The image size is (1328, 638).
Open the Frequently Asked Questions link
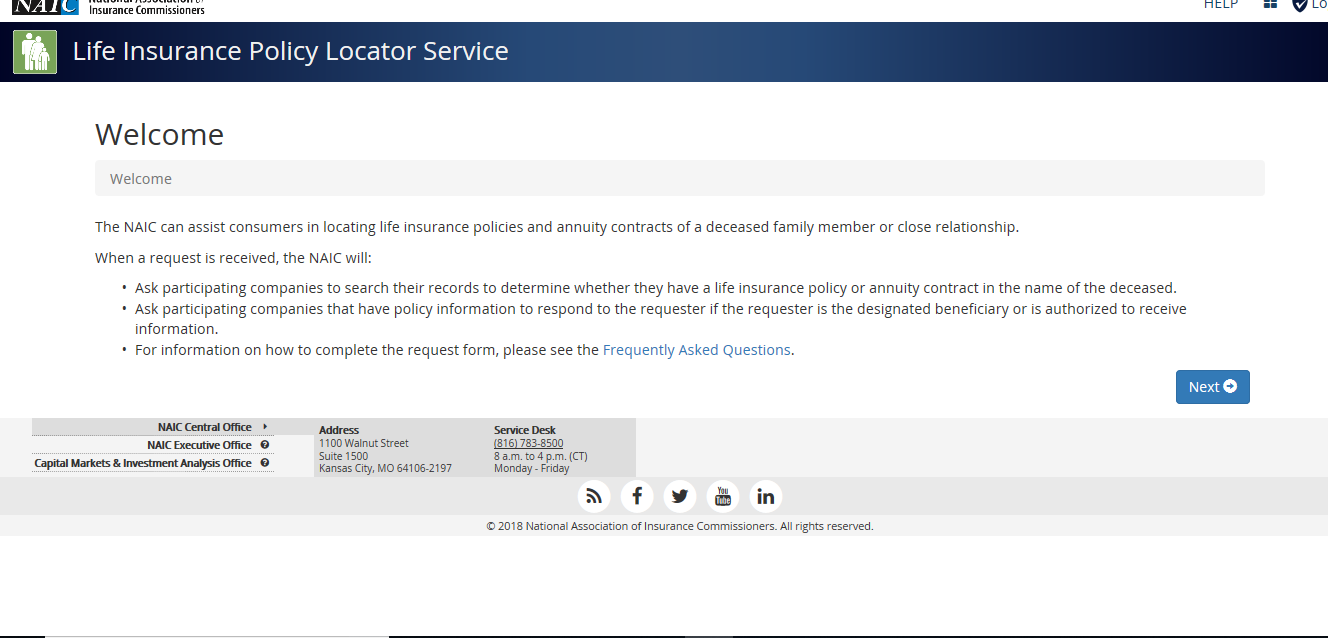coord(696,350)
